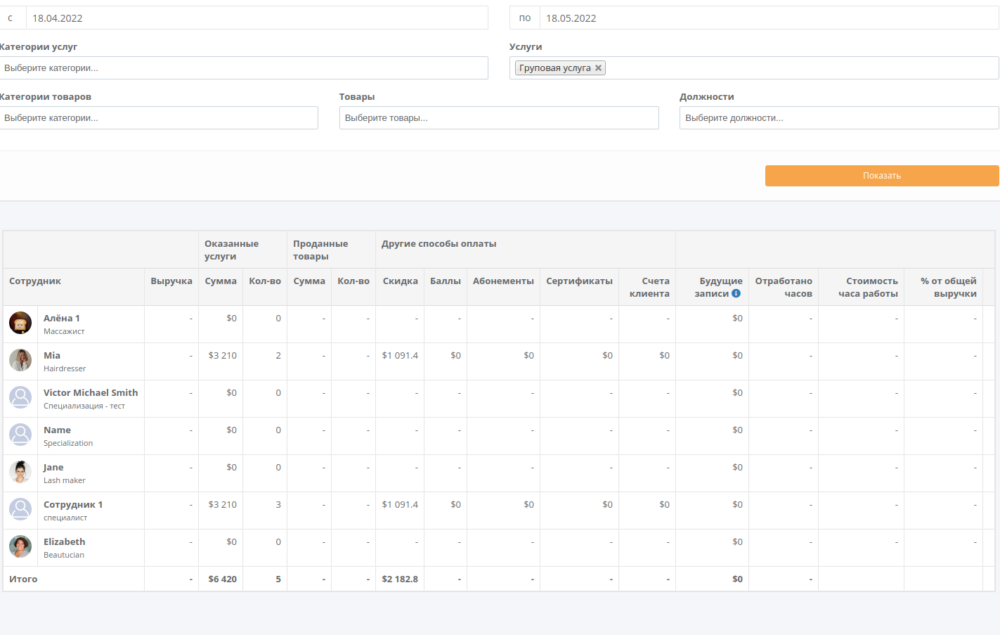Click the Beautucian position under Elizabeth
The image size is (1000, 635).
[x=64, y=555]
